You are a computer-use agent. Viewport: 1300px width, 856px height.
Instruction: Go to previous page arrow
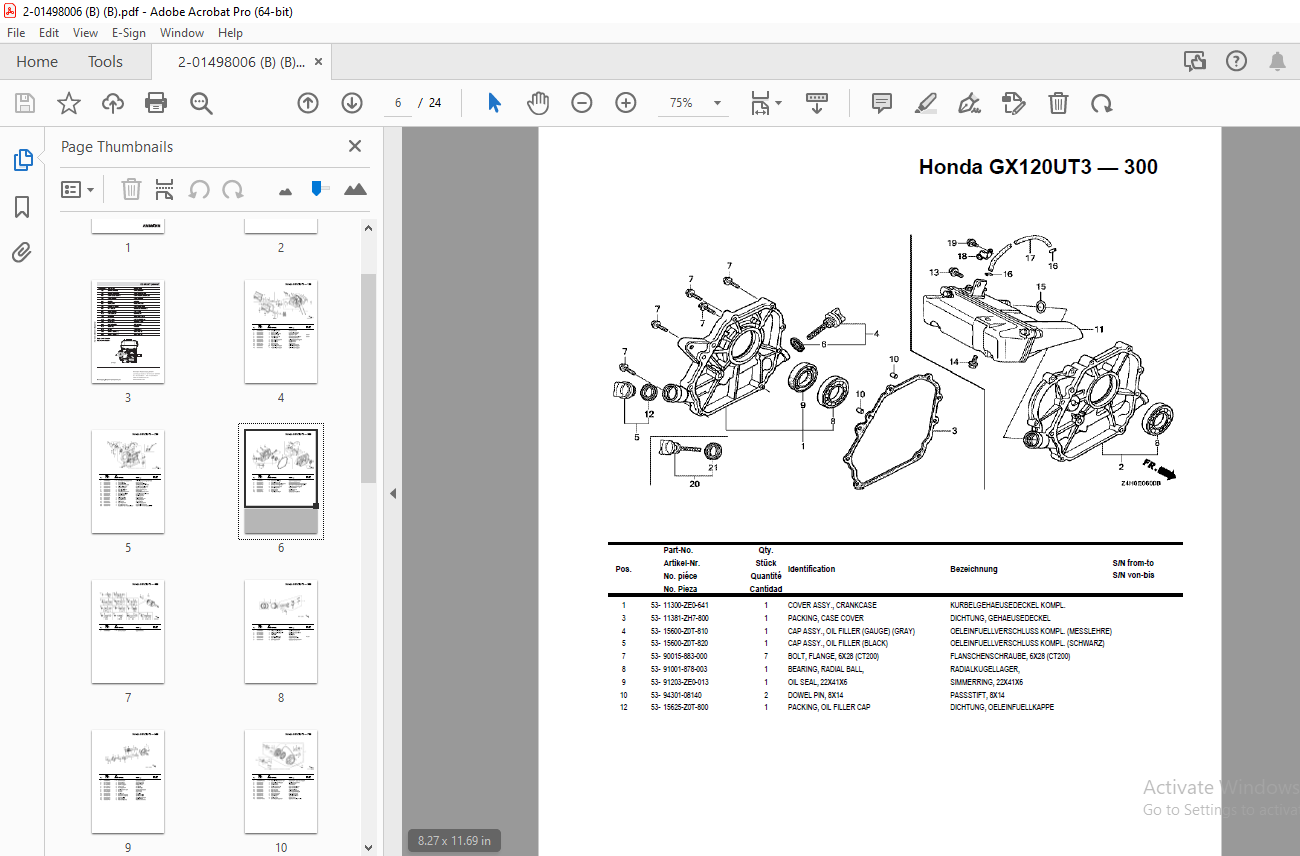coord(308,103)
